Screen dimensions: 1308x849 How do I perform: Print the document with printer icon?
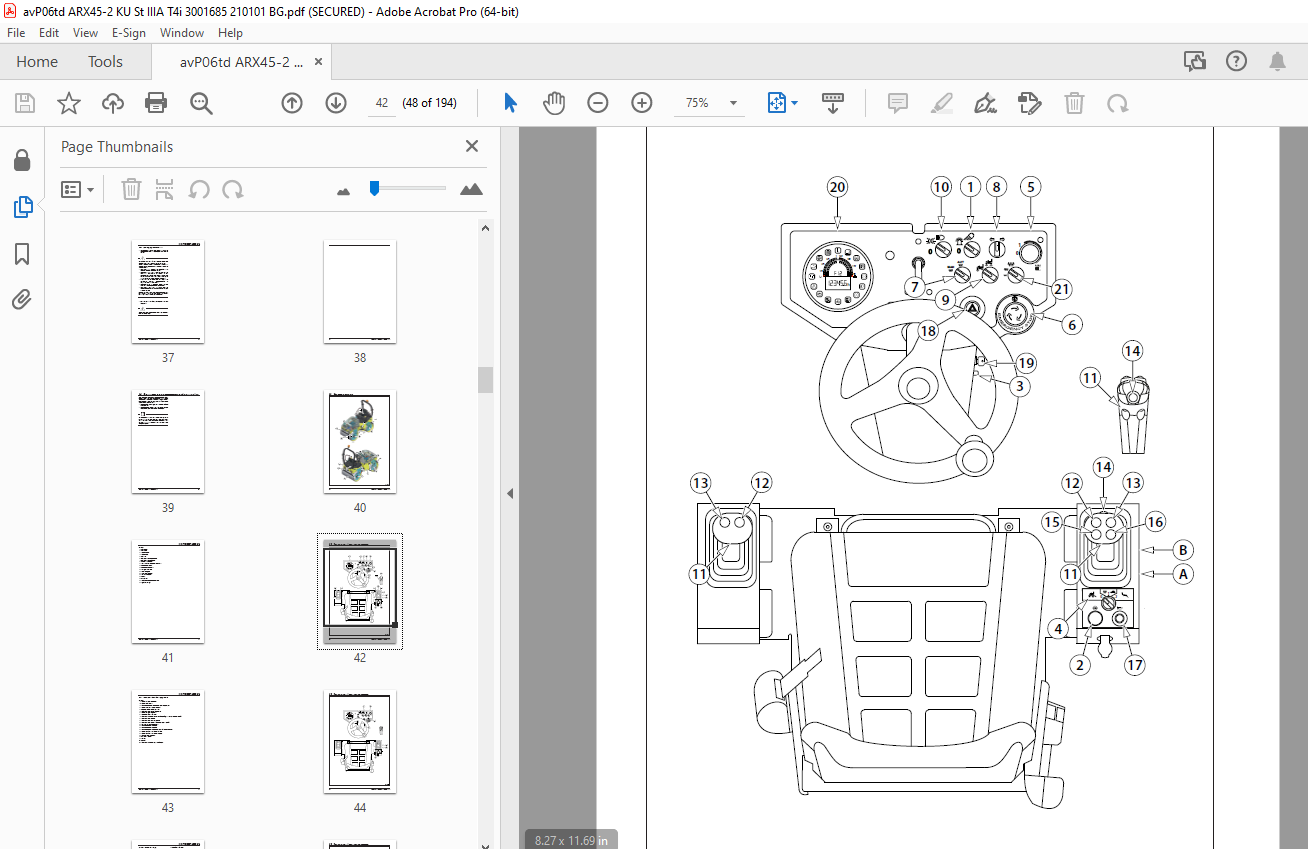(x=156, y=103)
